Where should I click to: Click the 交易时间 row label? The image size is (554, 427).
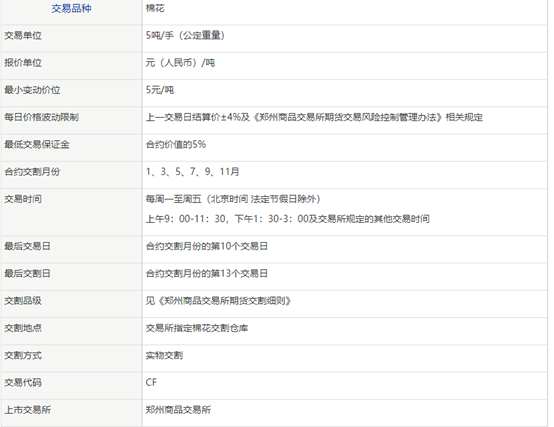tap(23, 199)
